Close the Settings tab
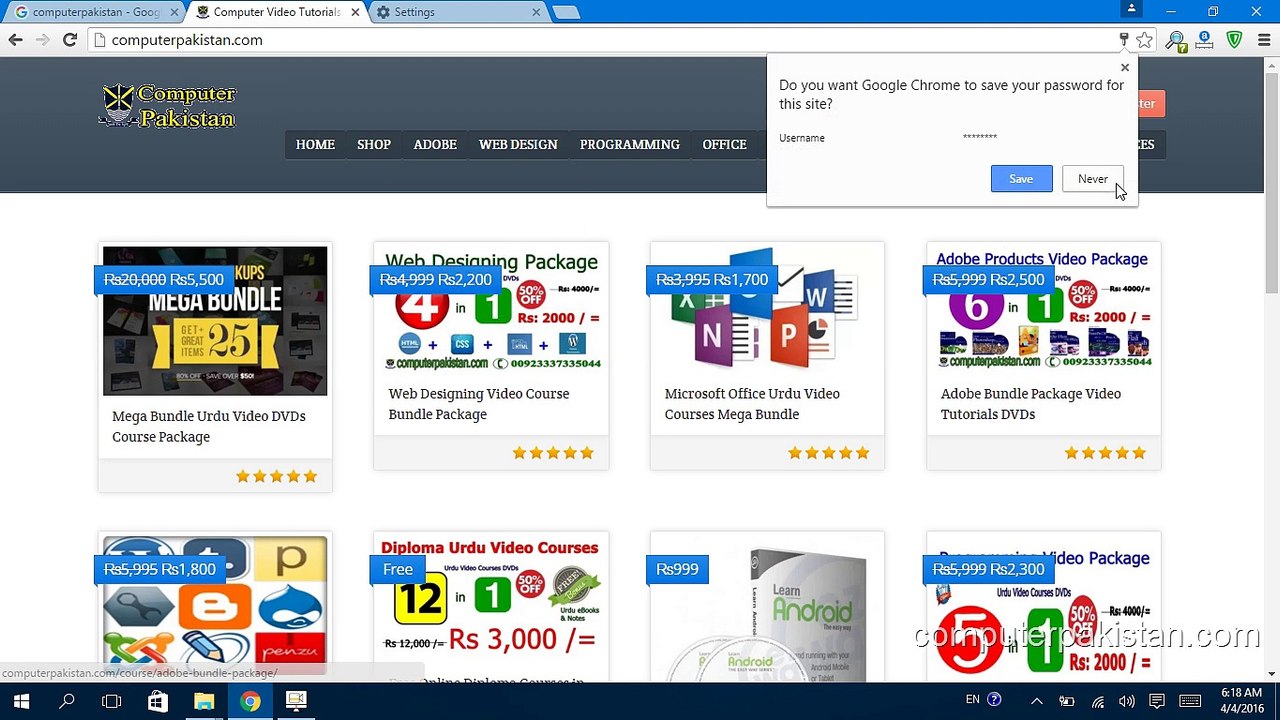1280x720 pixels. point(535,12)
